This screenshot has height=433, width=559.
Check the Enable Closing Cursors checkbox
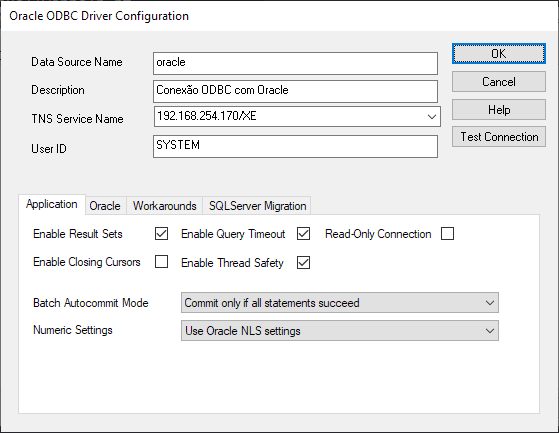161,262
